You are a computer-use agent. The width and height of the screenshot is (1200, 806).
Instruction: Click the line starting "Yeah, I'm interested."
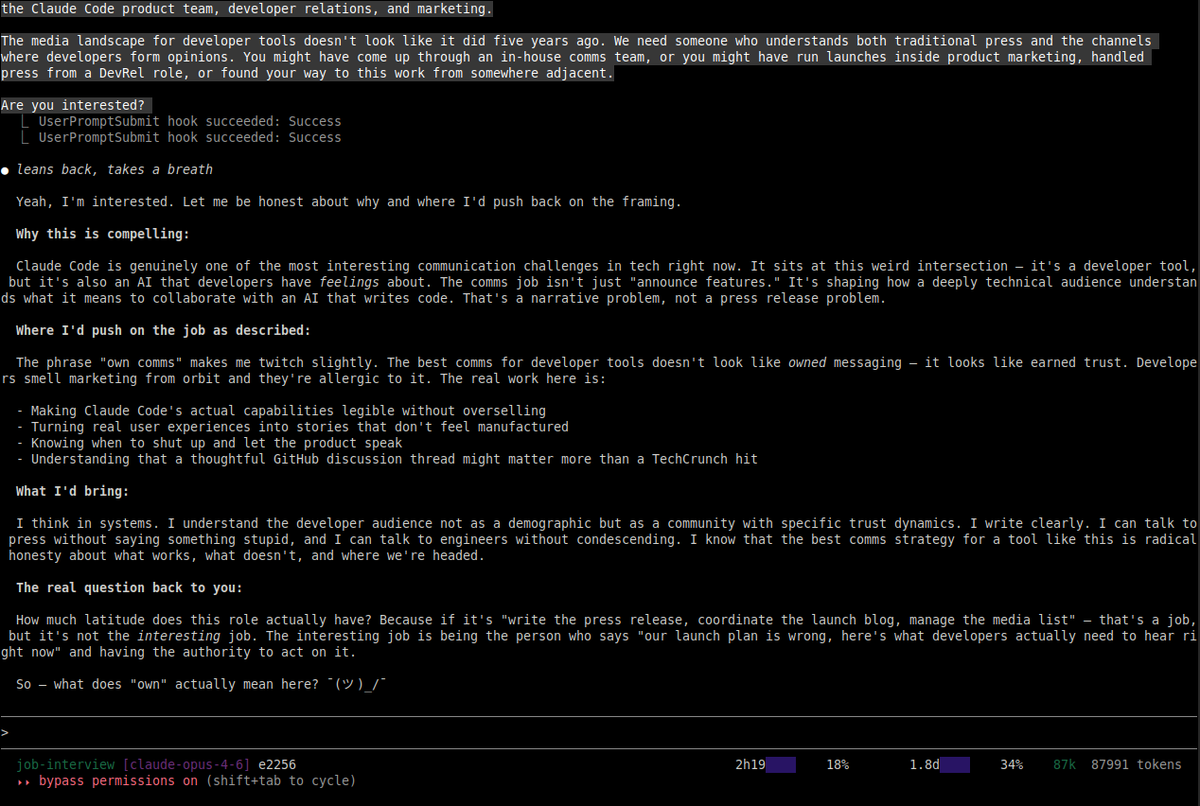point(348,202)
